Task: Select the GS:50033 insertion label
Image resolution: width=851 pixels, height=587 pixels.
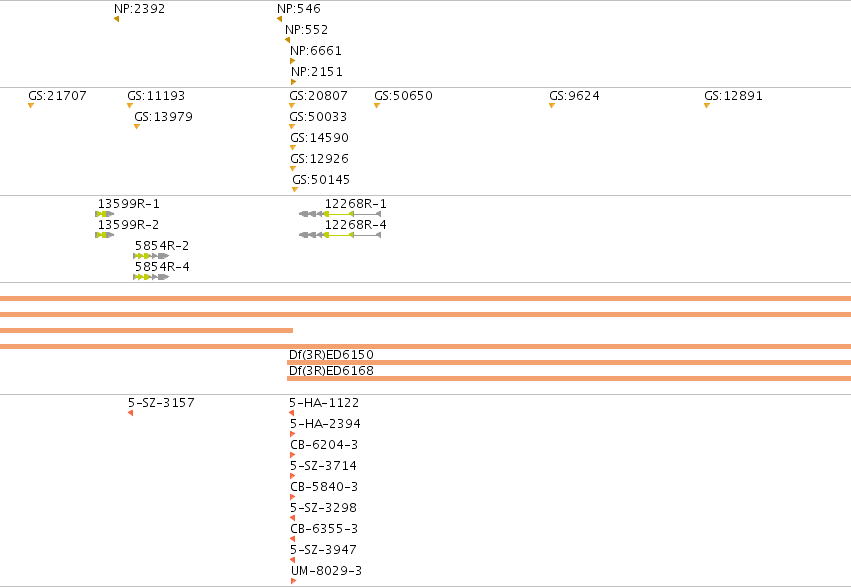Action: 318,117
